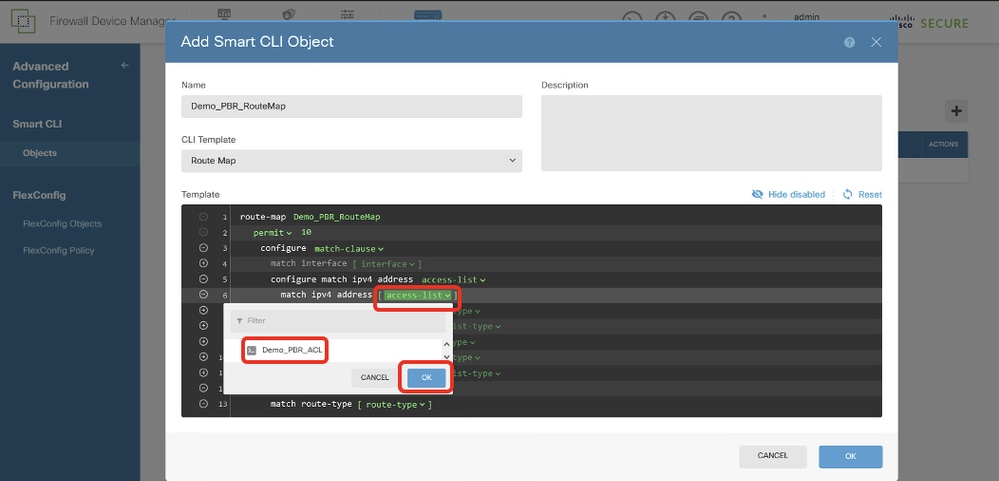Screen dimensions: 999x481
Task: Click the list scroll-down arrow in popup
Action: coord(447,357)
